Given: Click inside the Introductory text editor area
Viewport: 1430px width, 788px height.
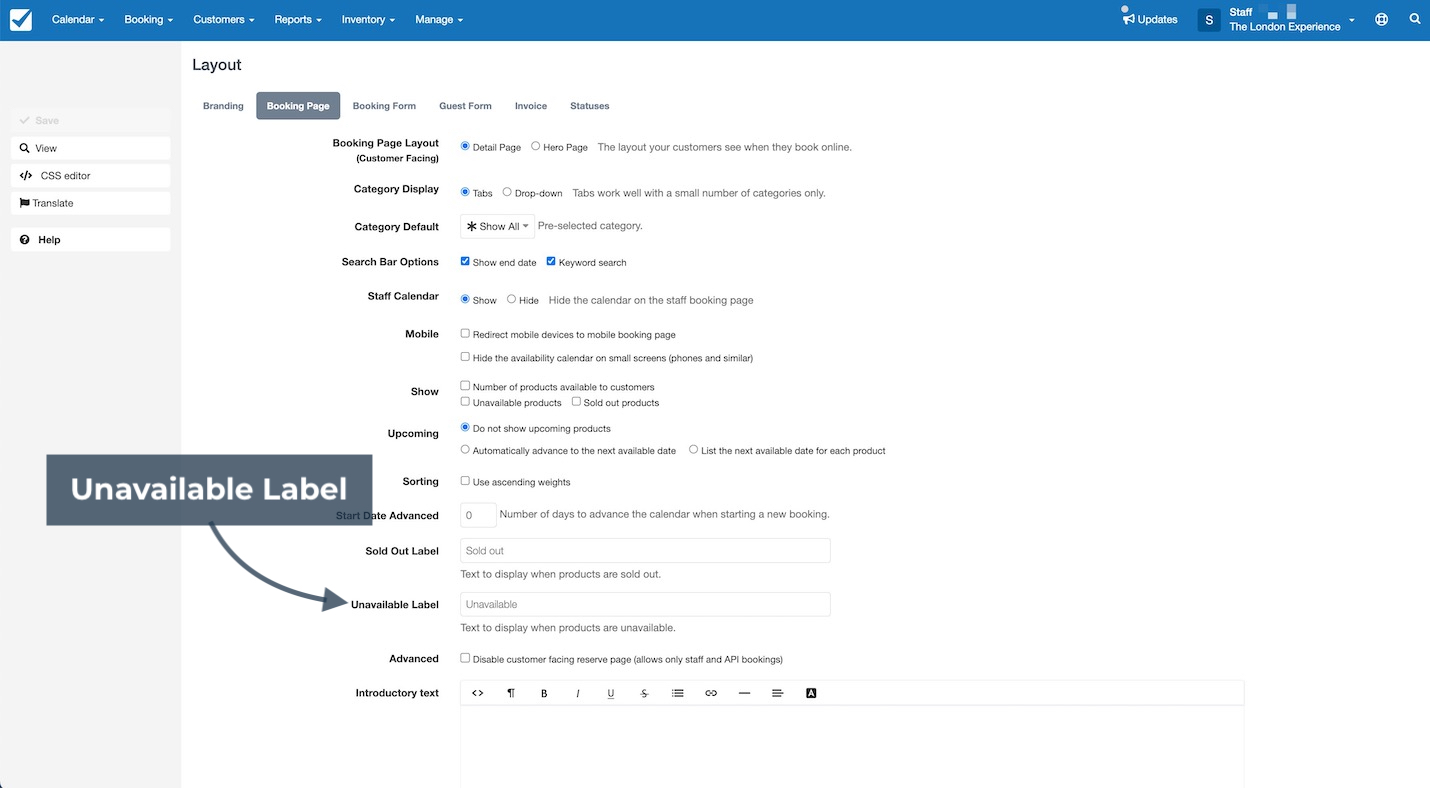Looking at the screenshot, I should click(852, 745).
